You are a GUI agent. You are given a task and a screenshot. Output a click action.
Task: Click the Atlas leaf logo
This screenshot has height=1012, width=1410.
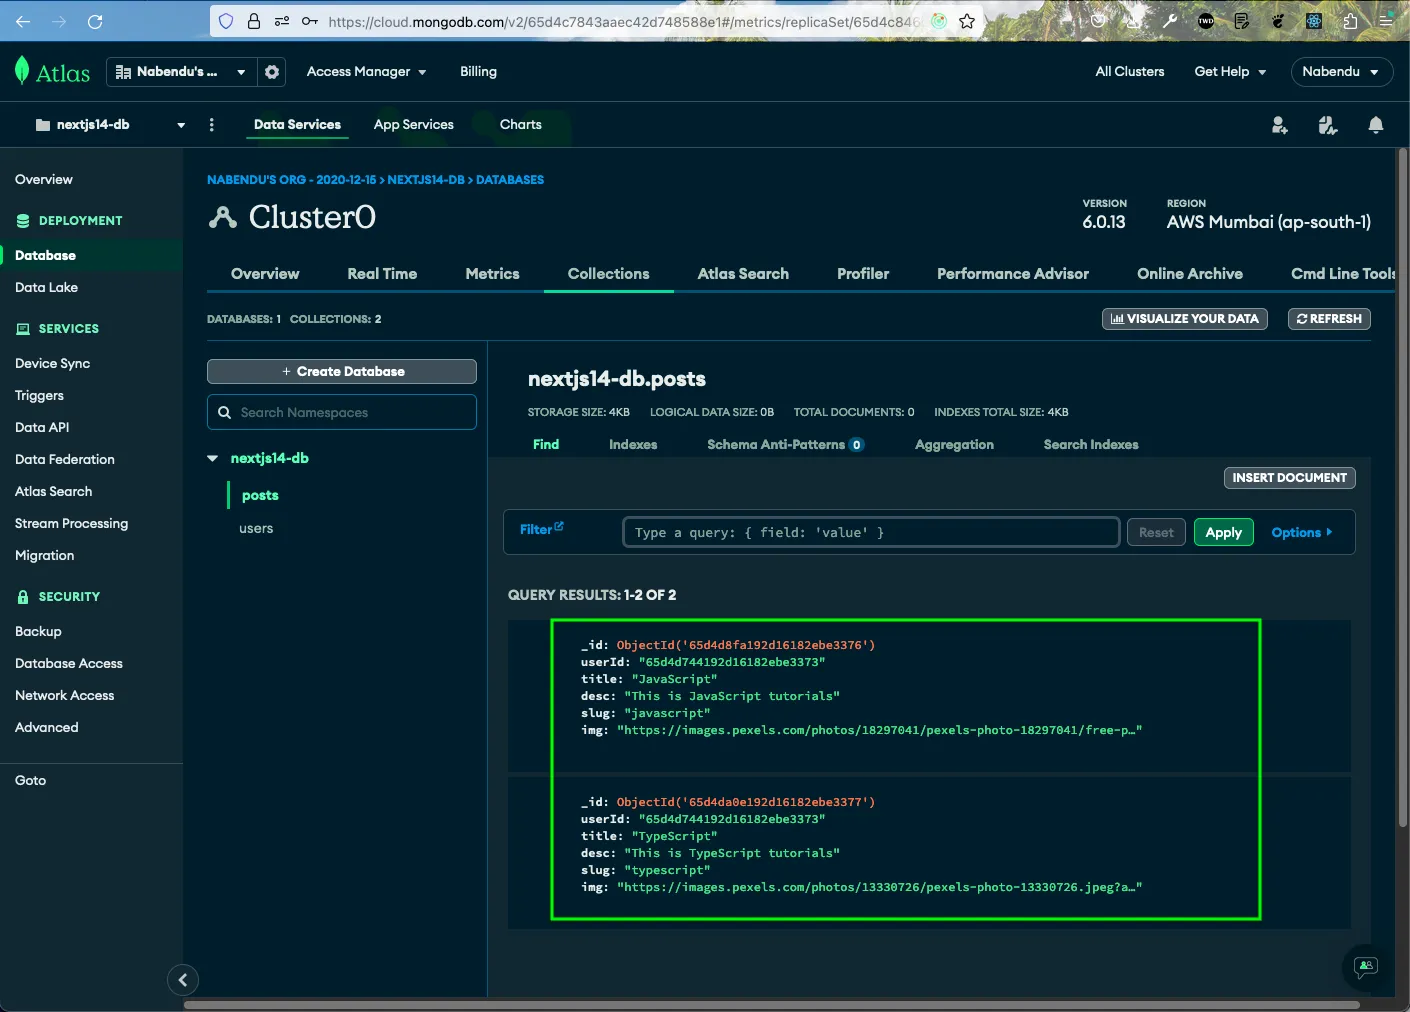click(22, 71)
